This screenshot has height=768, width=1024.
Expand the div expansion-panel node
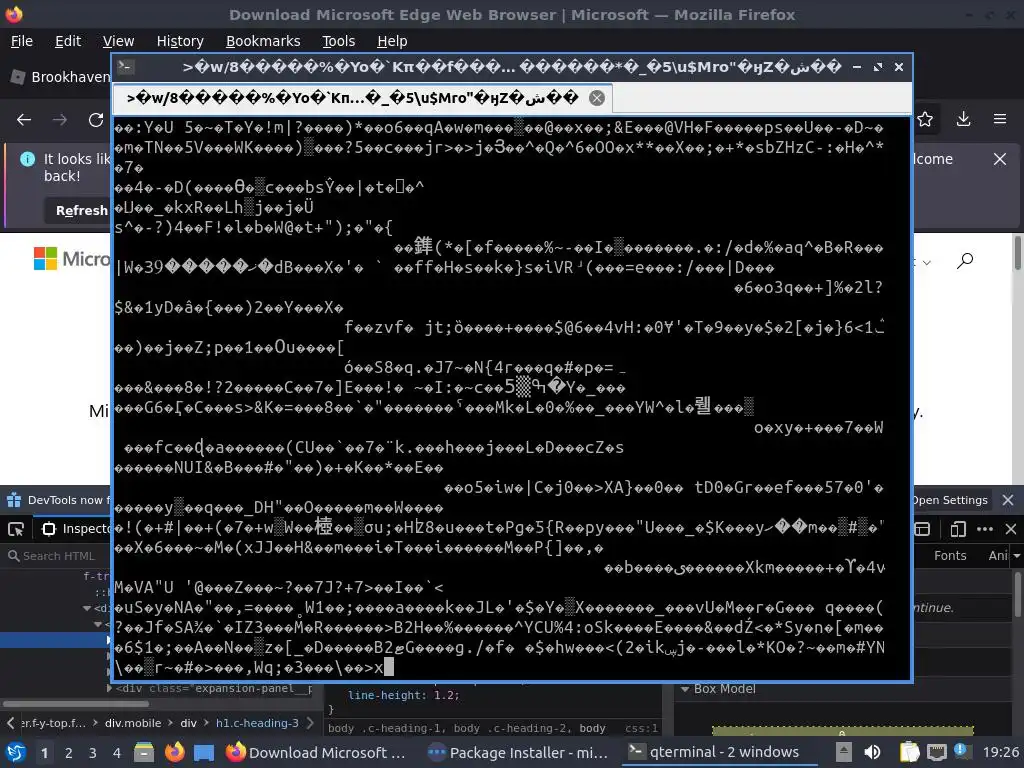pyautogui.click(x=109, y=688)
